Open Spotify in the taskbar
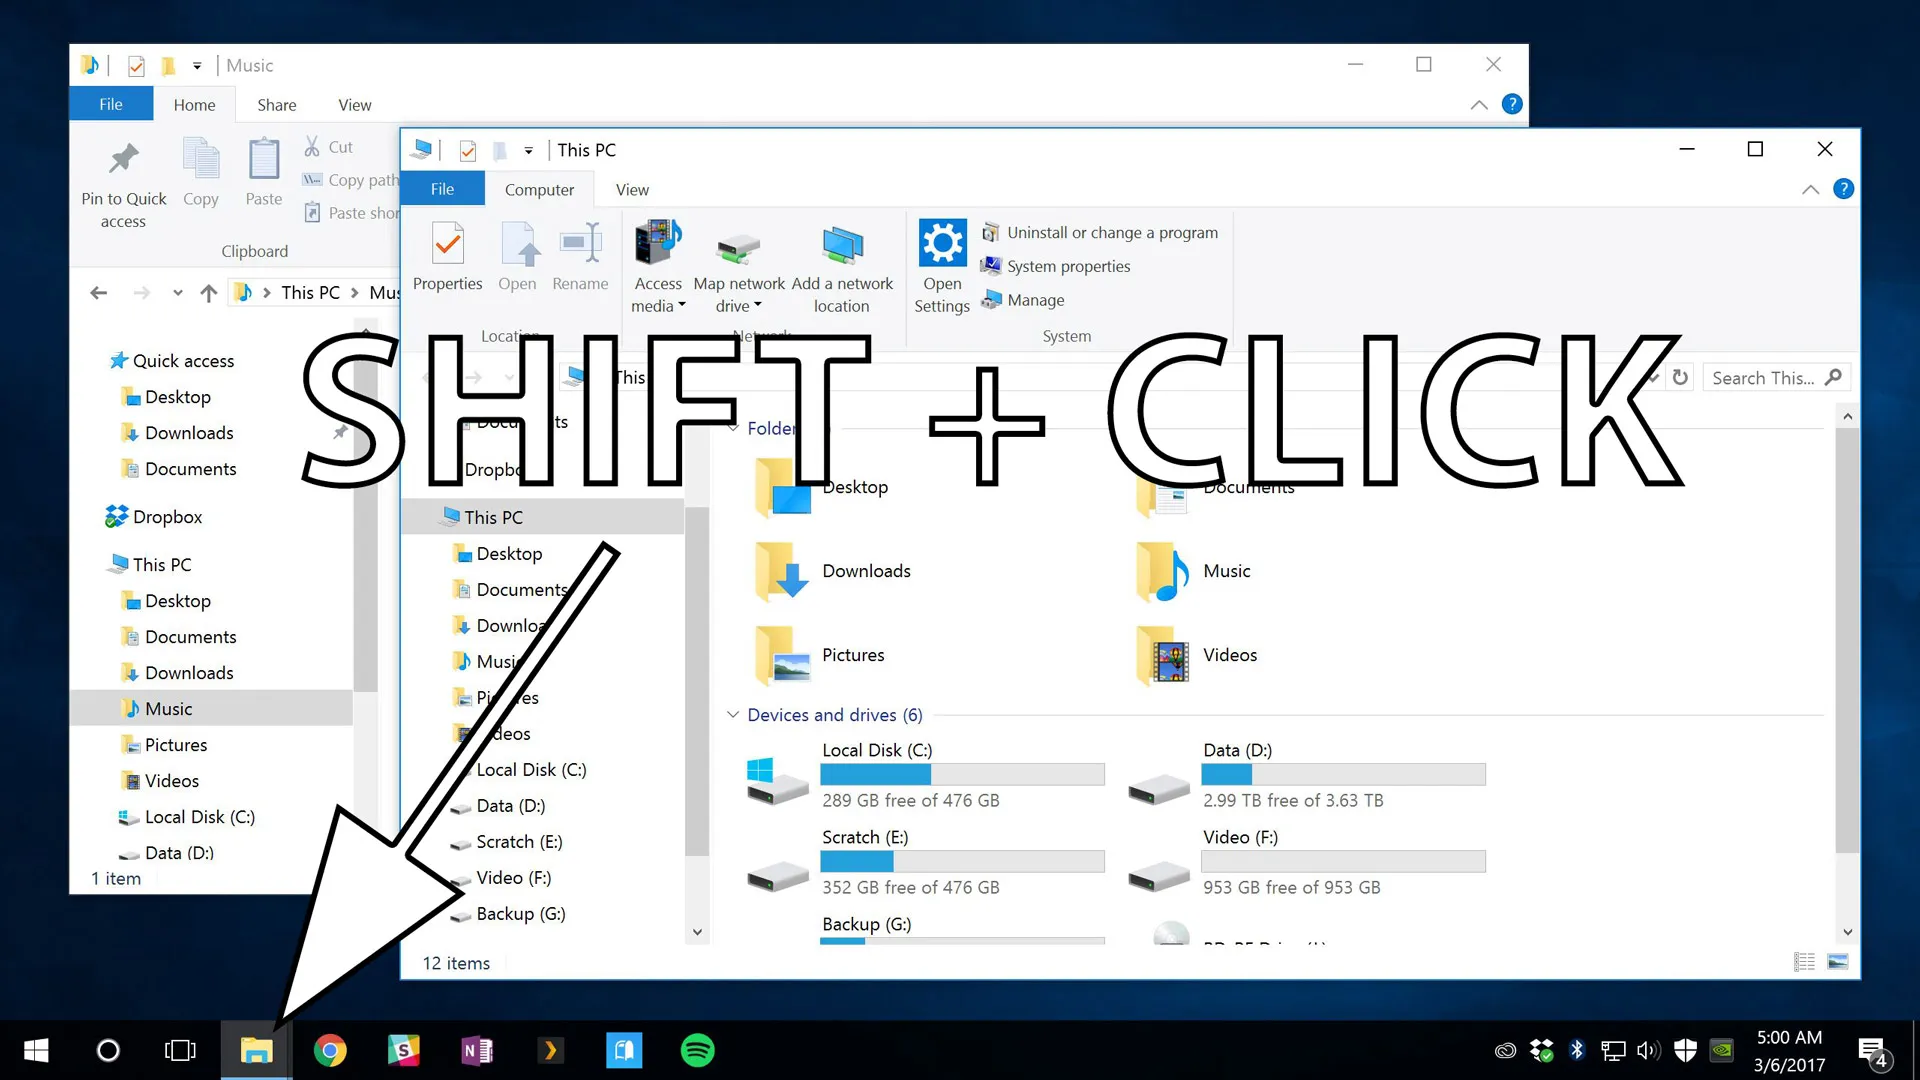The height and width of the screenshot is (1080, 1920). pyautogui.click(x=698, y=1050)
